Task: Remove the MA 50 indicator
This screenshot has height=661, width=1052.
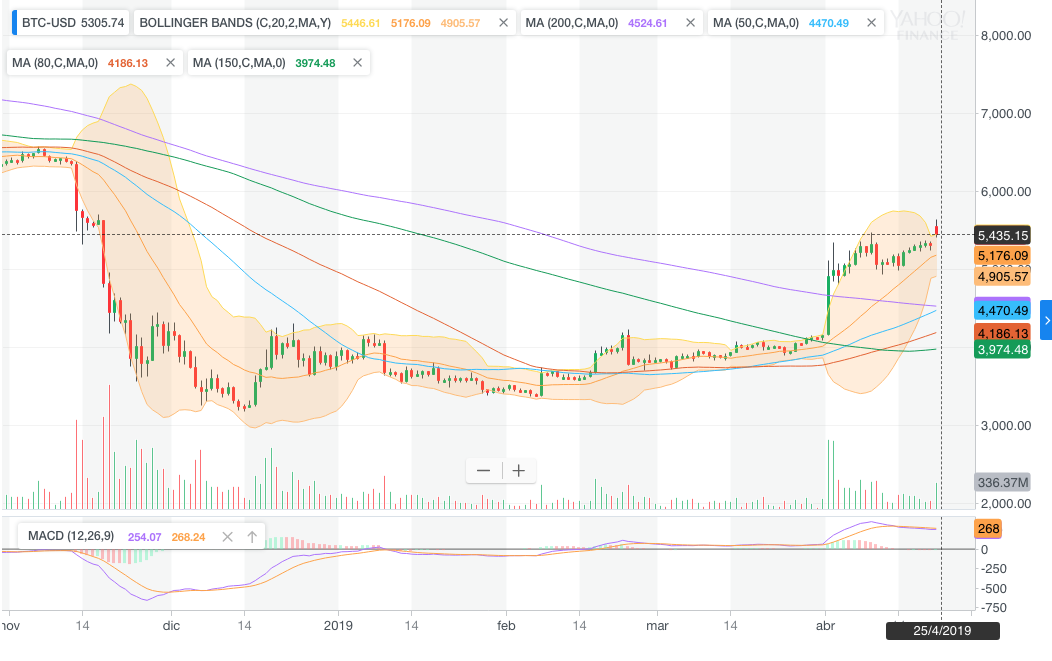Action: pos(871,23)
